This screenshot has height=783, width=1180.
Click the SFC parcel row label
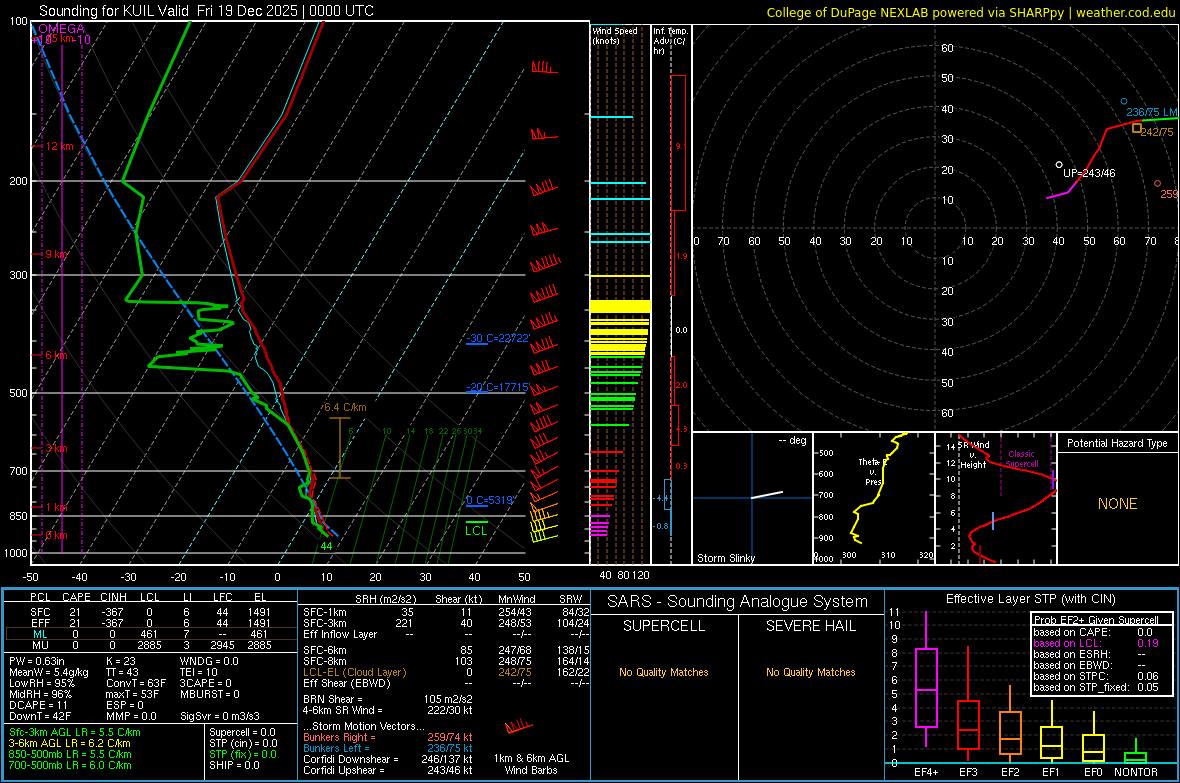40,612
